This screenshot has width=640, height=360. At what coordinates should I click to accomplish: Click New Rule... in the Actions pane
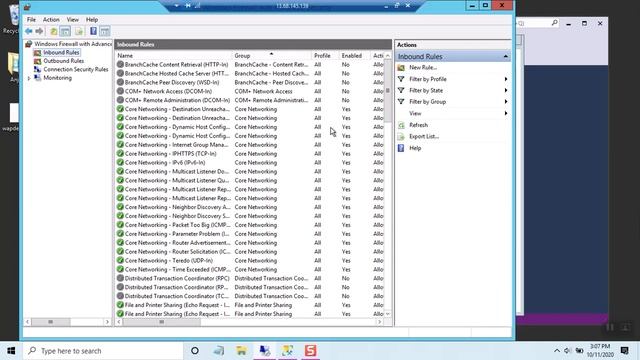tap(423, 67)
